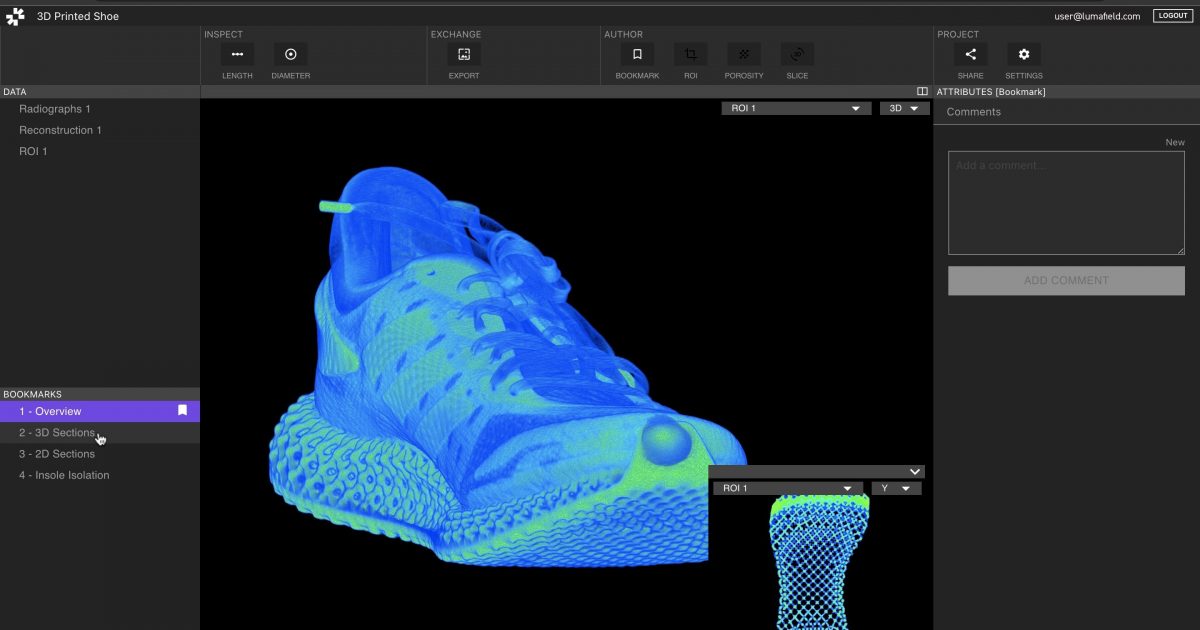
Task: Select Reconstruction 1 in the Data panel
Action: point(58,130)
